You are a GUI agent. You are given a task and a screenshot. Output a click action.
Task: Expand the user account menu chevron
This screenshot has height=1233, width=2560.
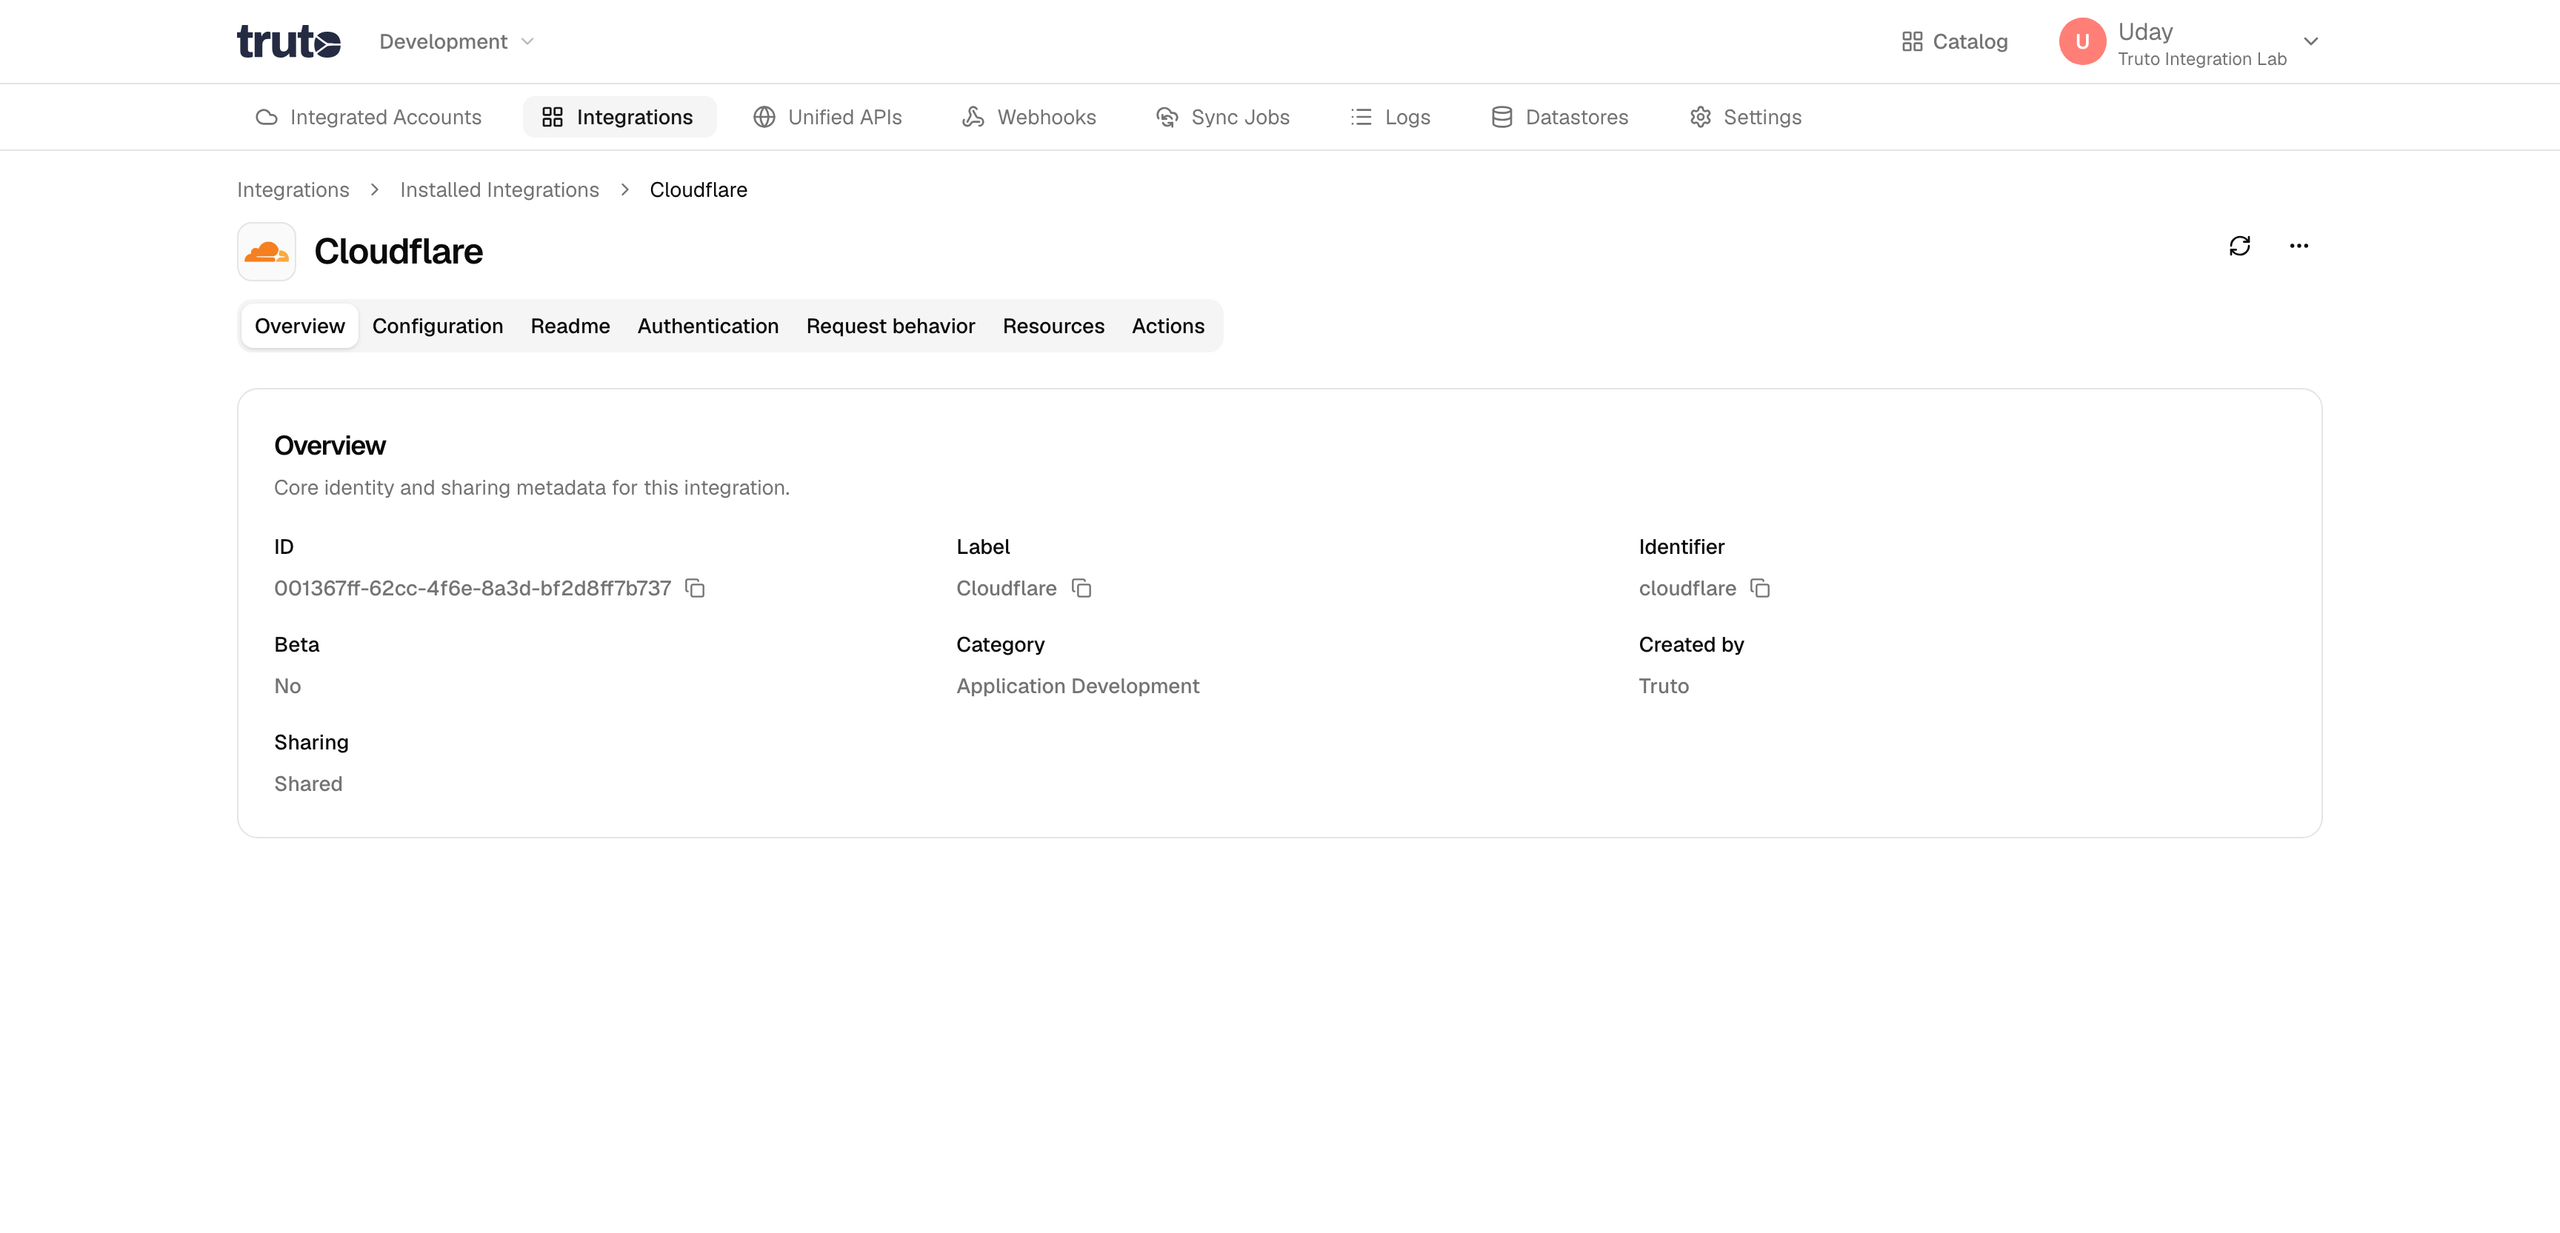pyautogui.click(x=2310, y=41)
